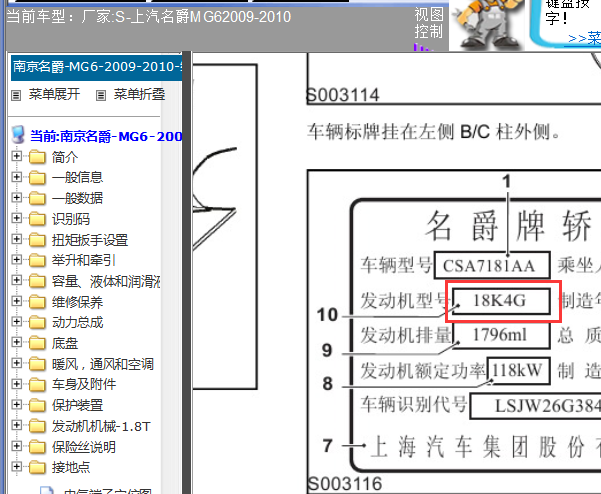Click the 容量、液体和润滑 folder icon
The height and width of the screenshot is (494, 601).
click(x=37, y=281)
